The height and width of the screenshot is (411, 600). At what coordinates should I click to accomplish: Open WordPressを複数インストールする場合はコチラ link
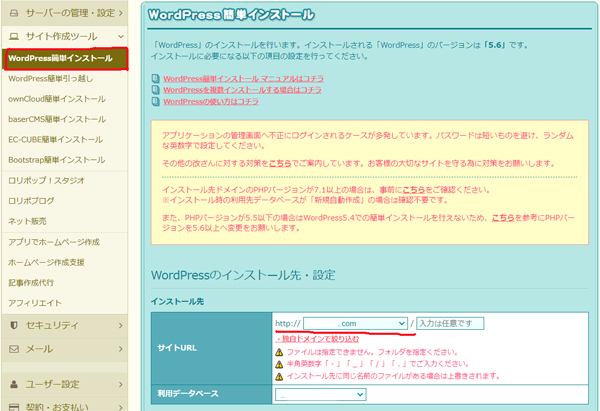[x=242, y=90]
